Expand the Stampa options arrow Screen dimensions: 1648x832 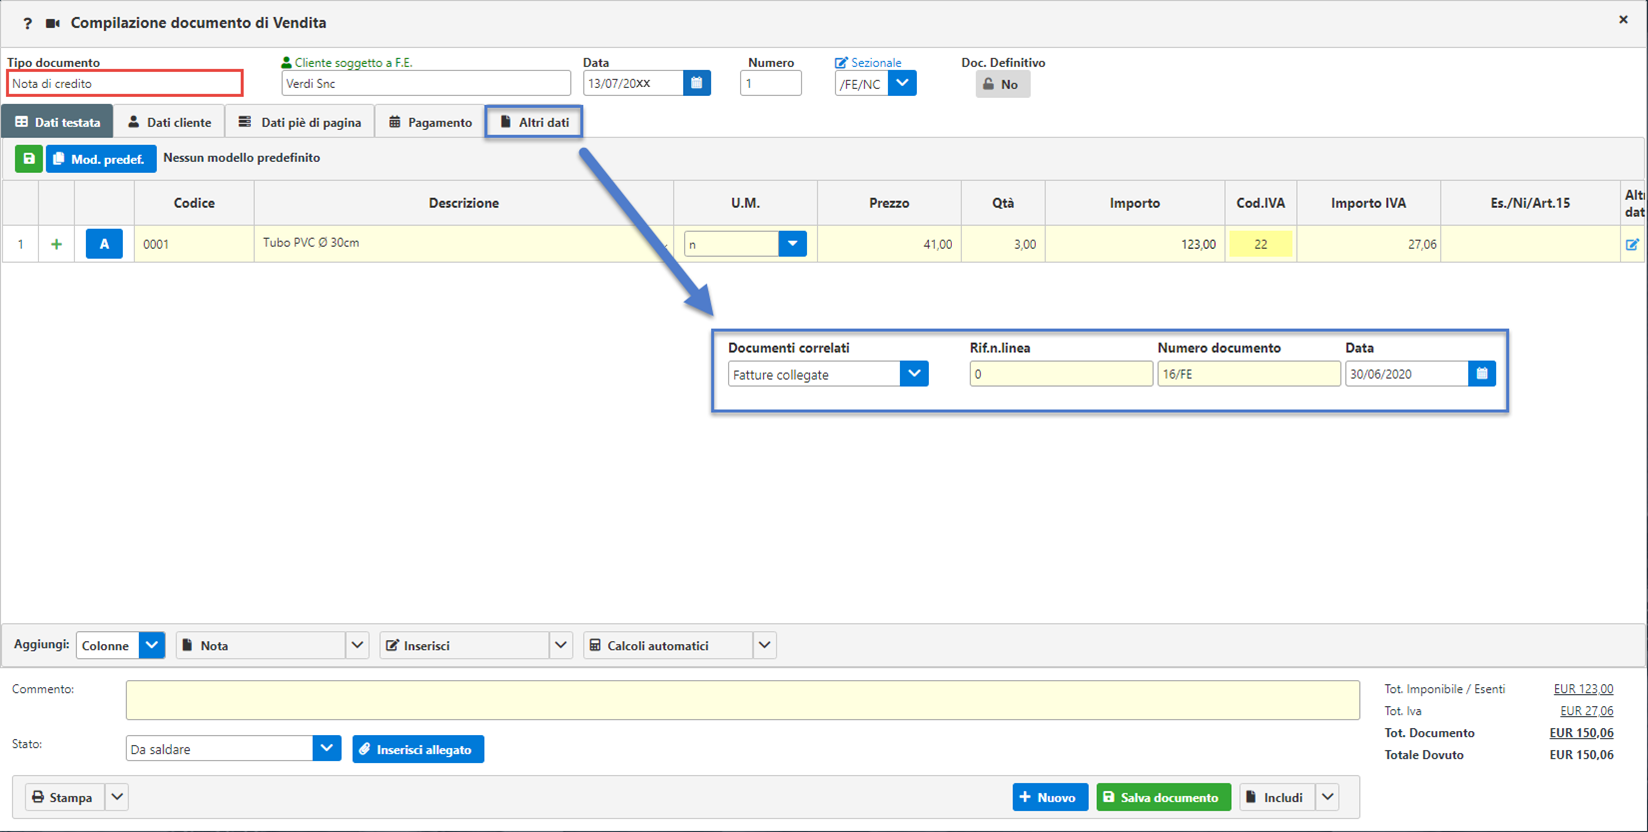click(x=117, y=797)
